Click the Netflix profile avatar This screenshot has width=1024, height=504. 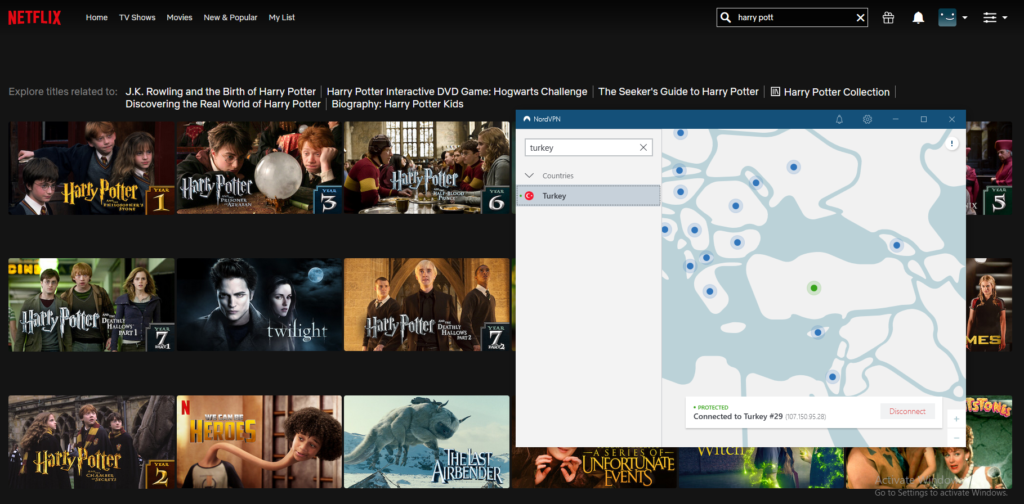(x=948, y=18)
